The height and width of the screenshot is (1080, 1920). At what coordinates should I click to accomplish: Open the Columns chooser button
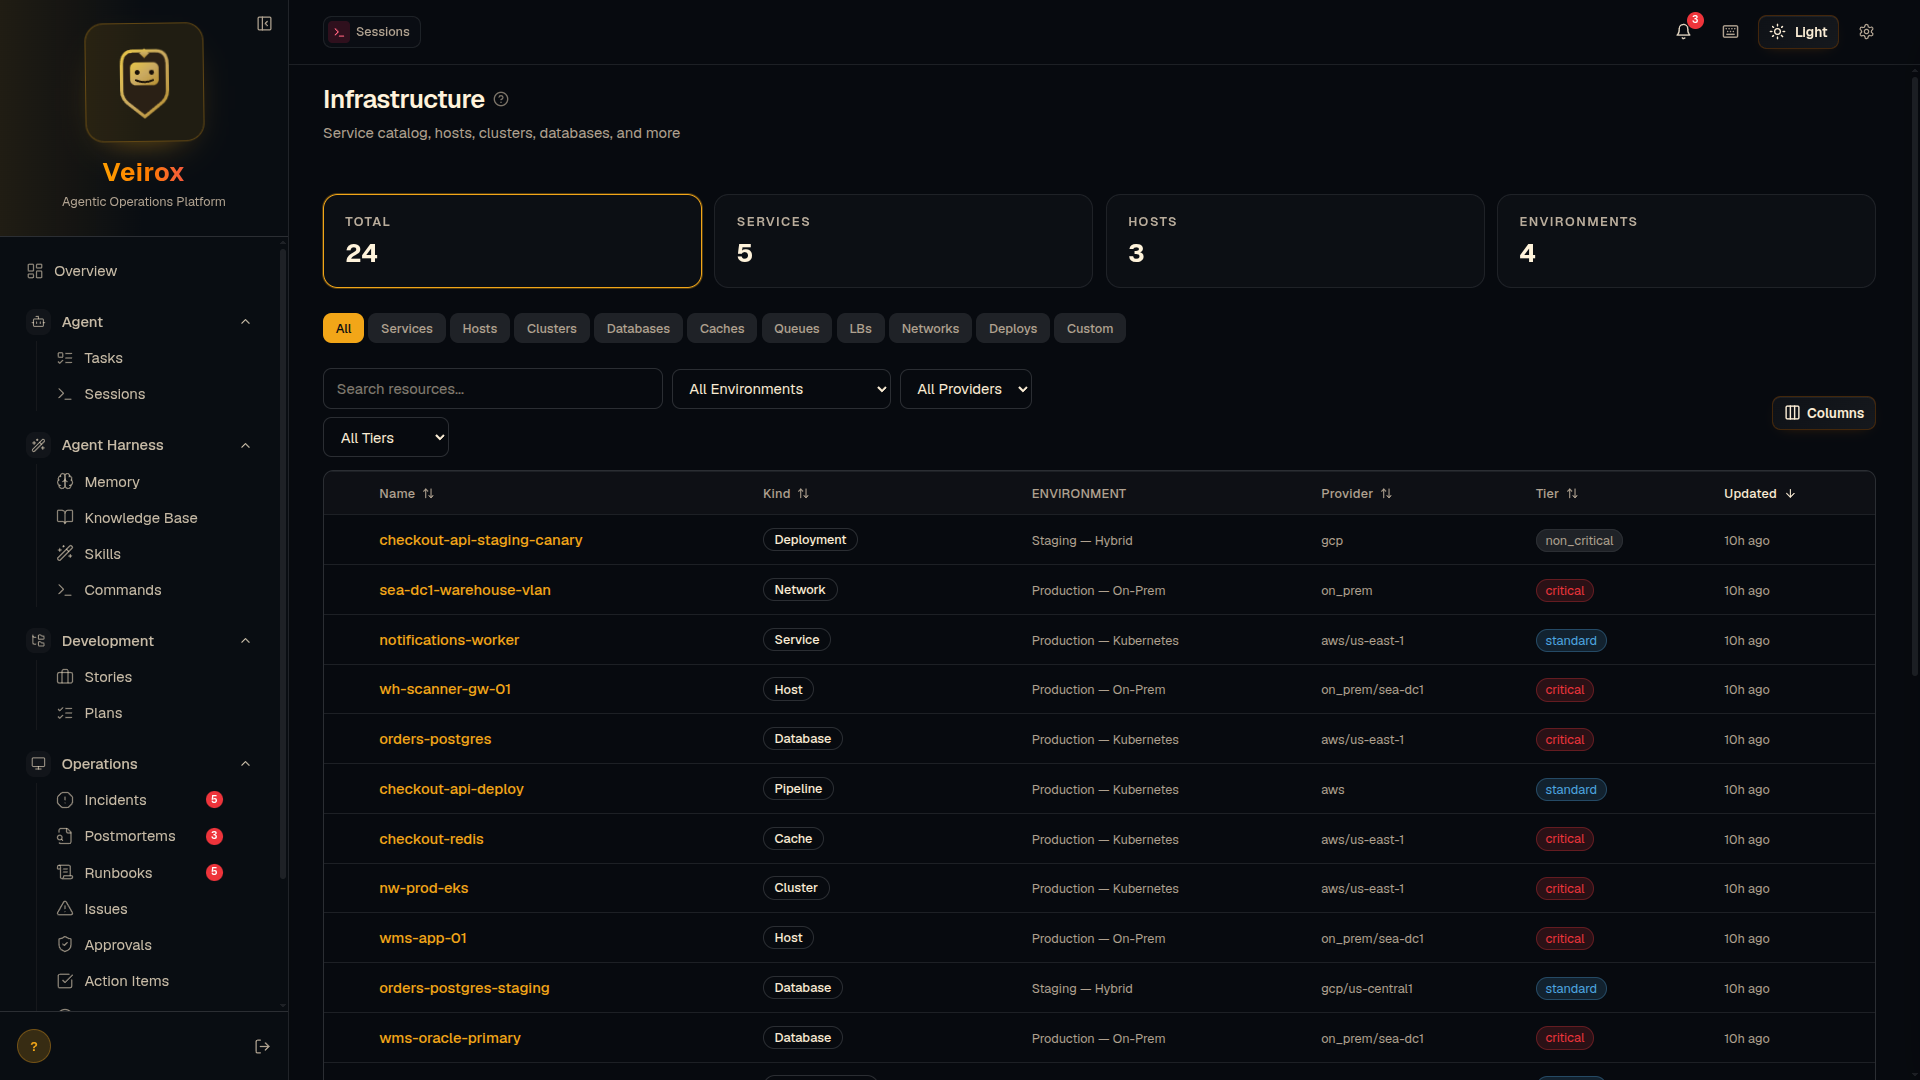point(1823,413)
